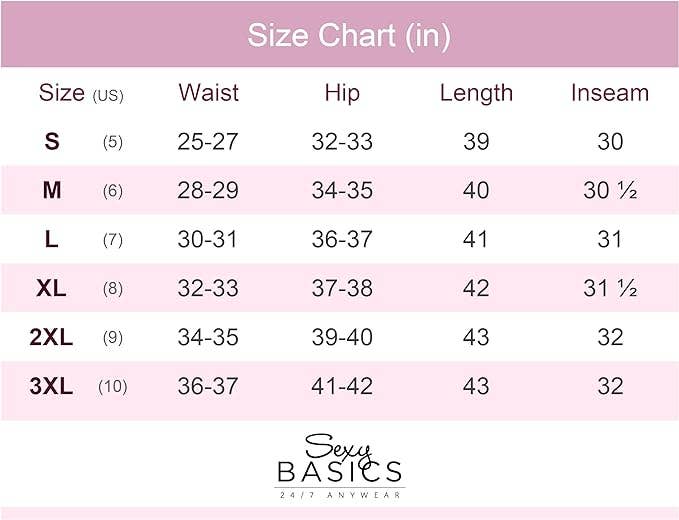This screenshot has height=520, width=679.
Task: Select the Hip column header
Action: 342,93
